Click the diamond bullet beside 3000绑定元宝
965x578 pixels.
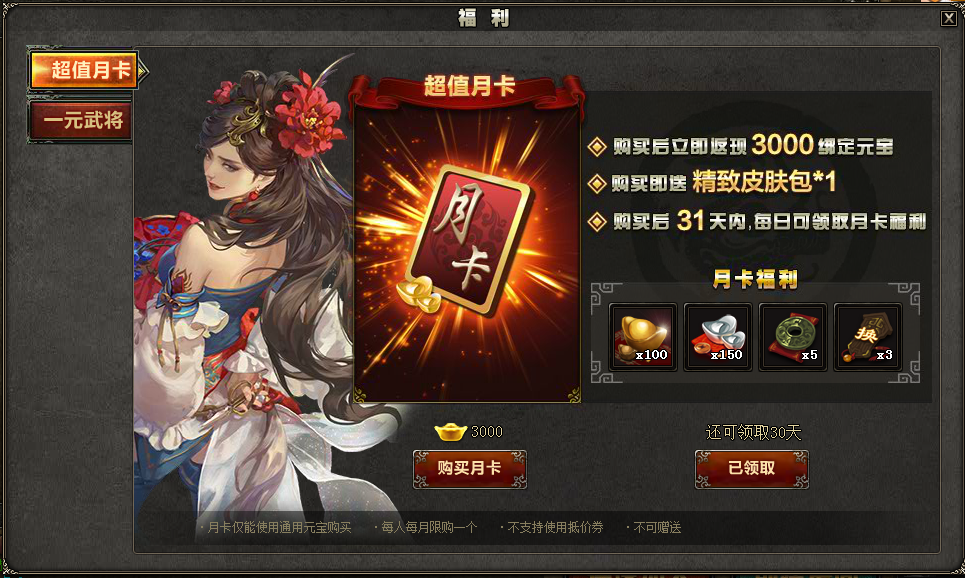click(x=596, y=147)
